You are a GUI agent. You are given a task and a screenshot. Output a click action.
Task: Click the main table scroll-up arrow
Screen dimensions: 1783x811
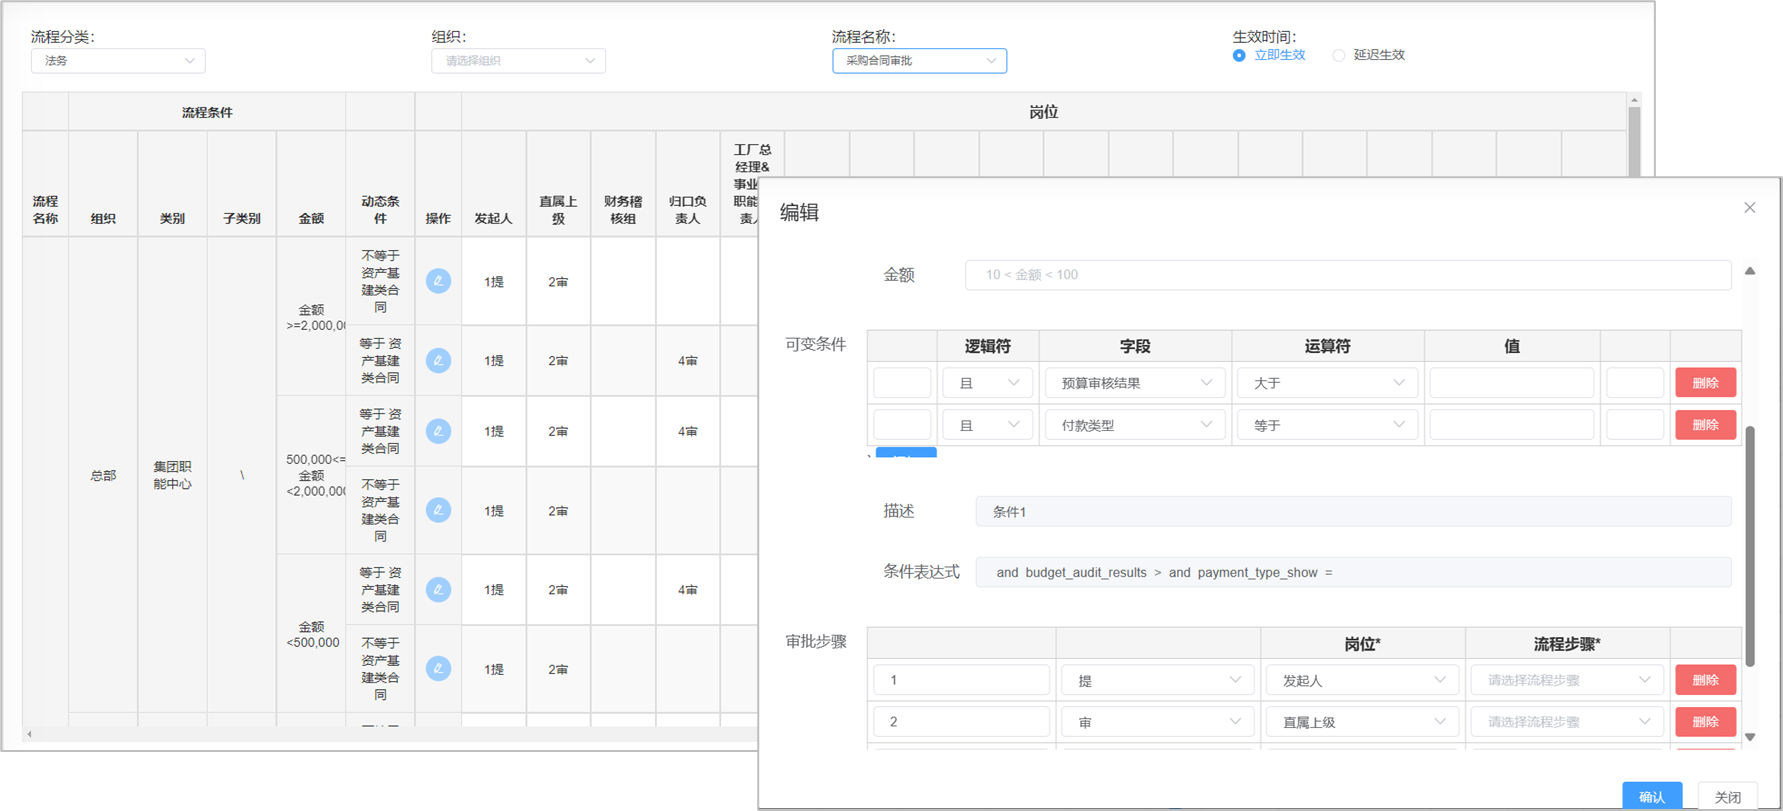pos(1634,100)
